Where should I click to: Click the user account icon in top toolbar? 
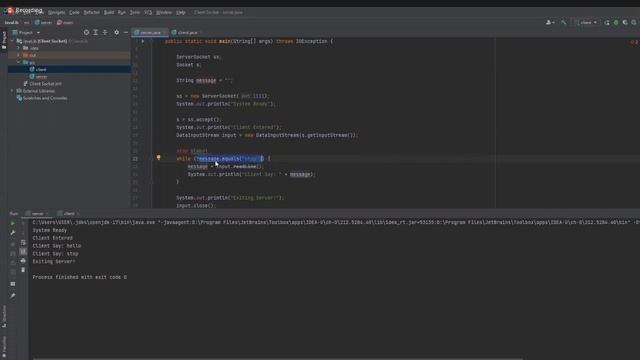[x=550, y=22]
